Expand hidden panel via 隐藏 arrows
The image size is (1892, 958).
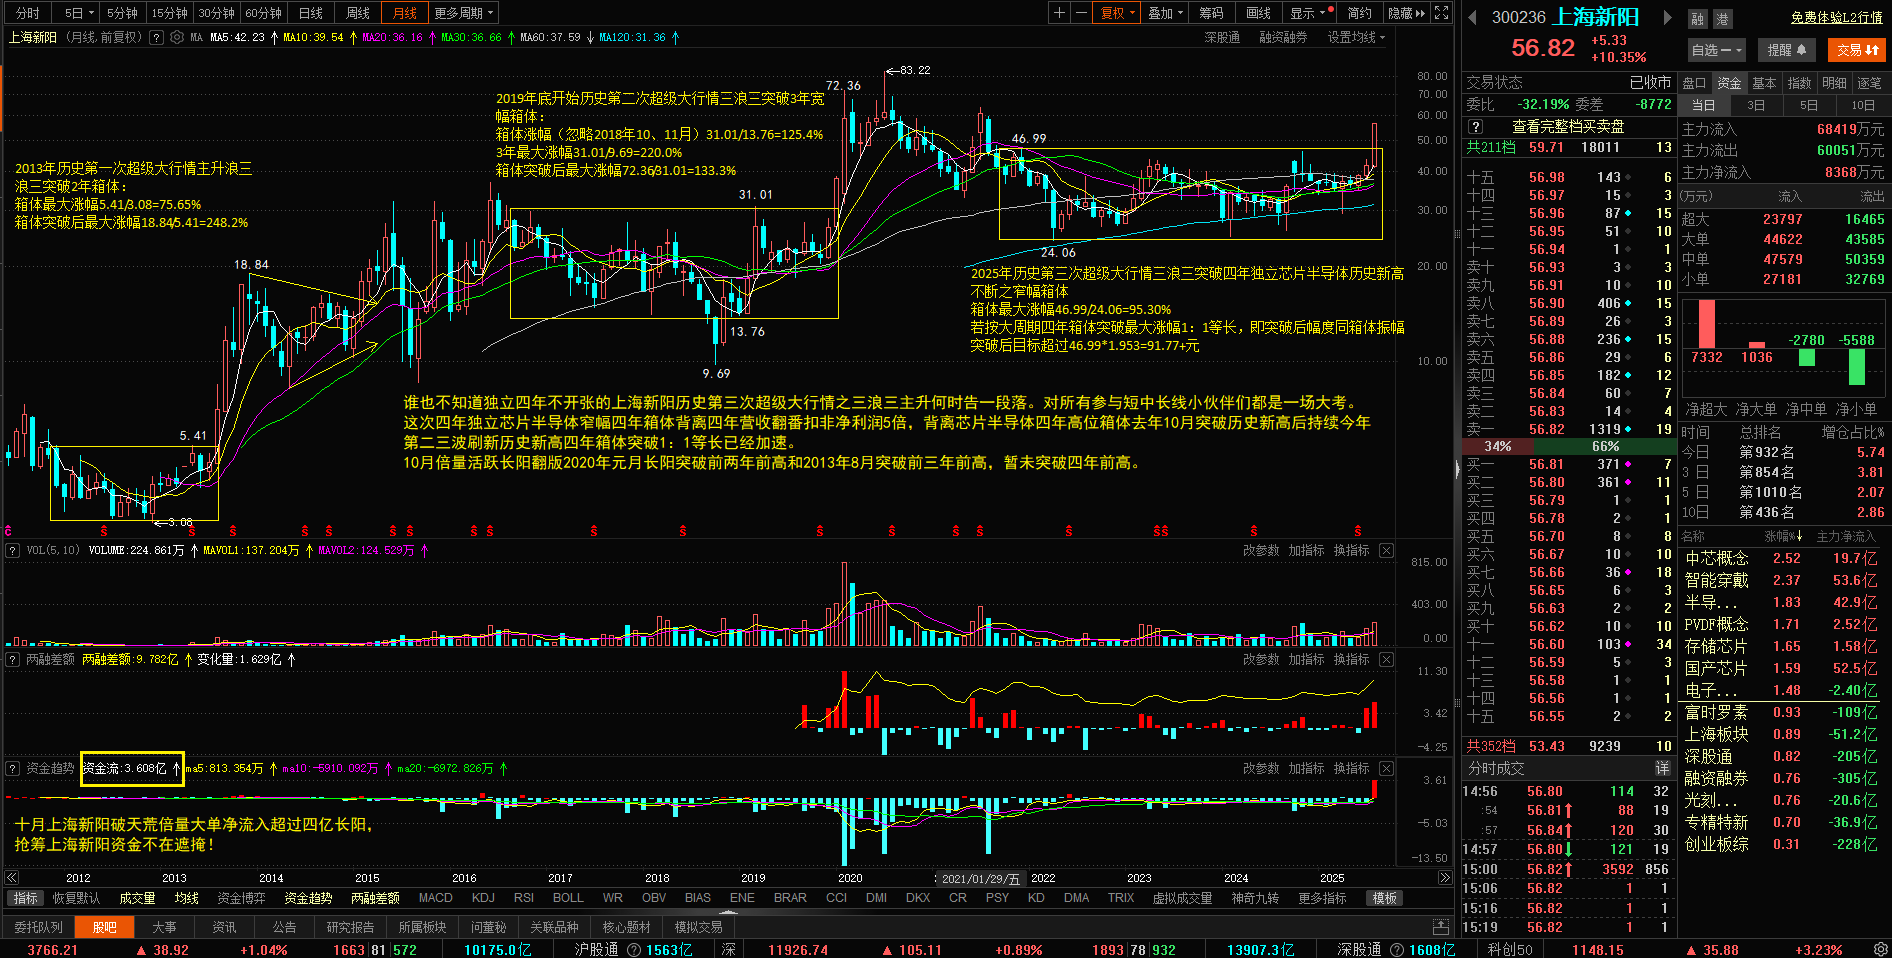click(x=1406, y=13)
